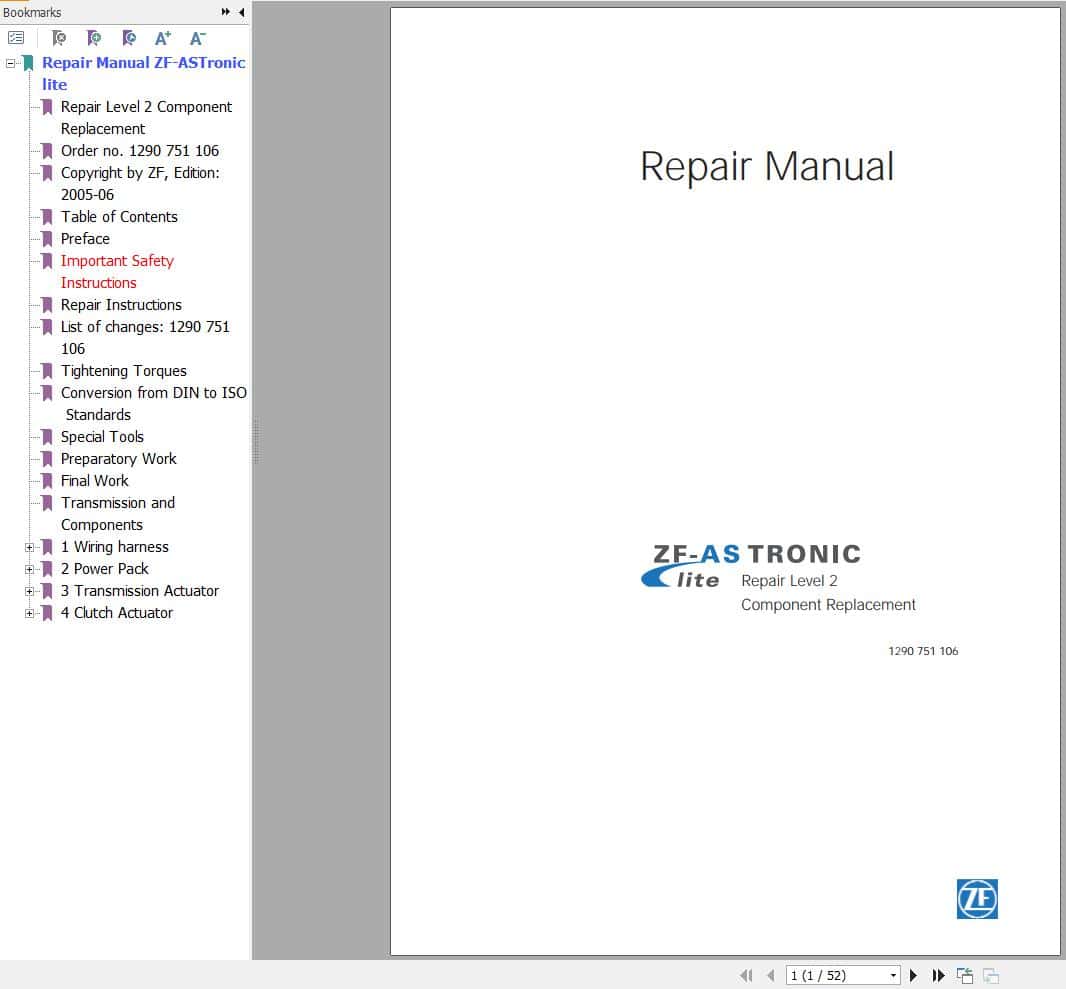Click the panel splitter grip handle
The width and height of the screenshot is (1066, 989).
(256, 442)
